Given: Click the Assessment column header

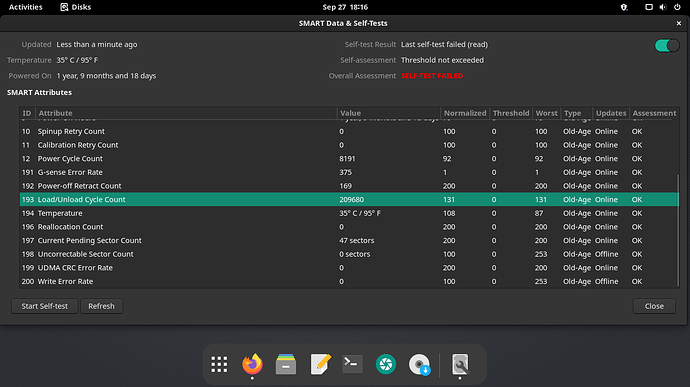Looking at the screenshot, I should [x=654, y=113].
